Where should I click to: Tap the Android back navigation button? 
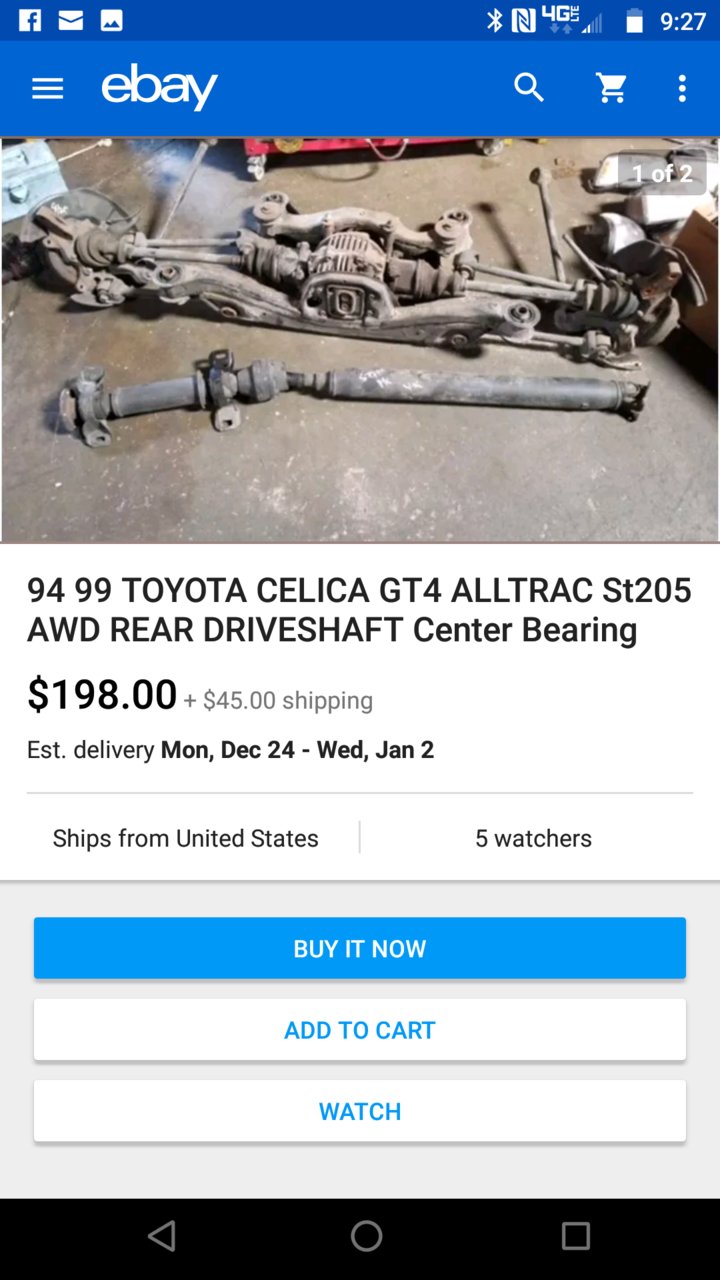click(x=162, y=1236)
